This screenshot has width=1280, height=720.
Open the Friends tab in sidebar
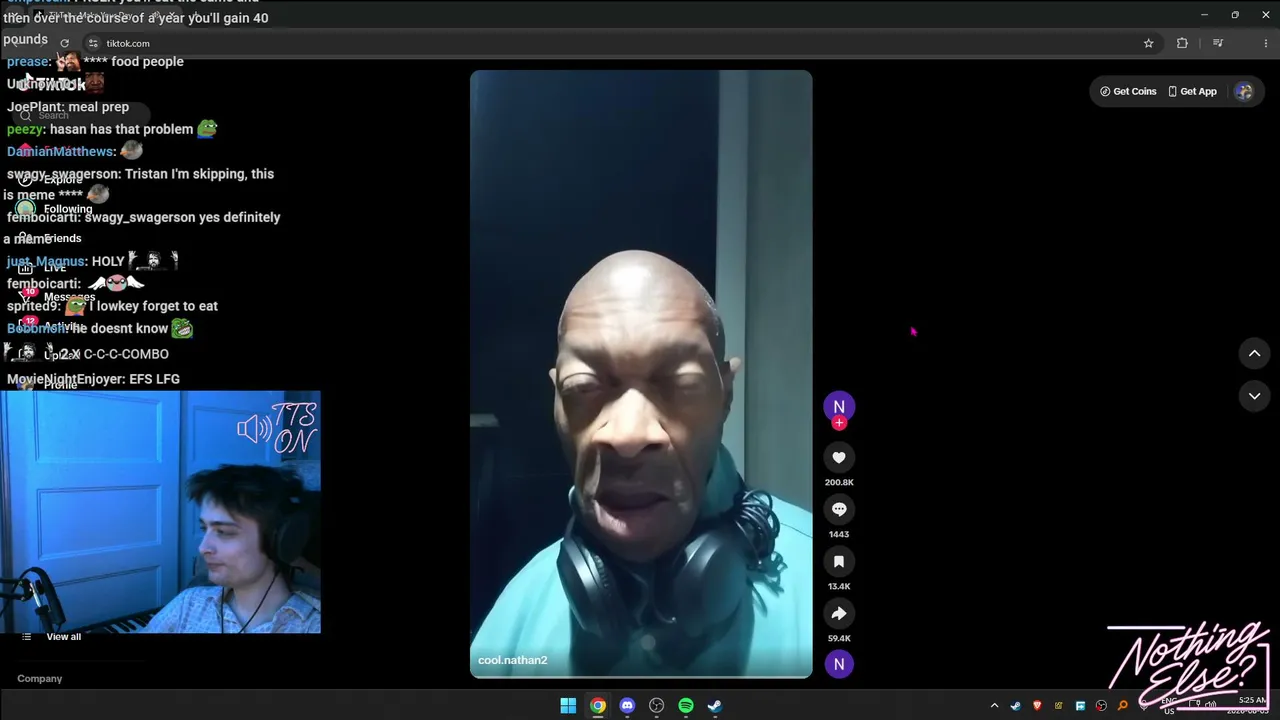tap(62, 238)
